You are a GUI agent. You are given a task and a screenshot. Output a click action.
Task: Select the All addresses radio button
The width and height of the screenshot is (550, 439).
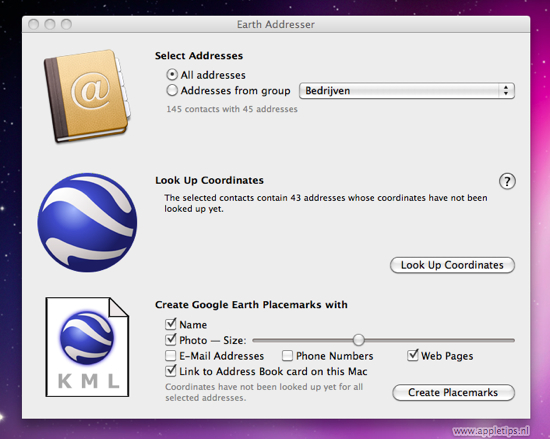tap(172, 75)
